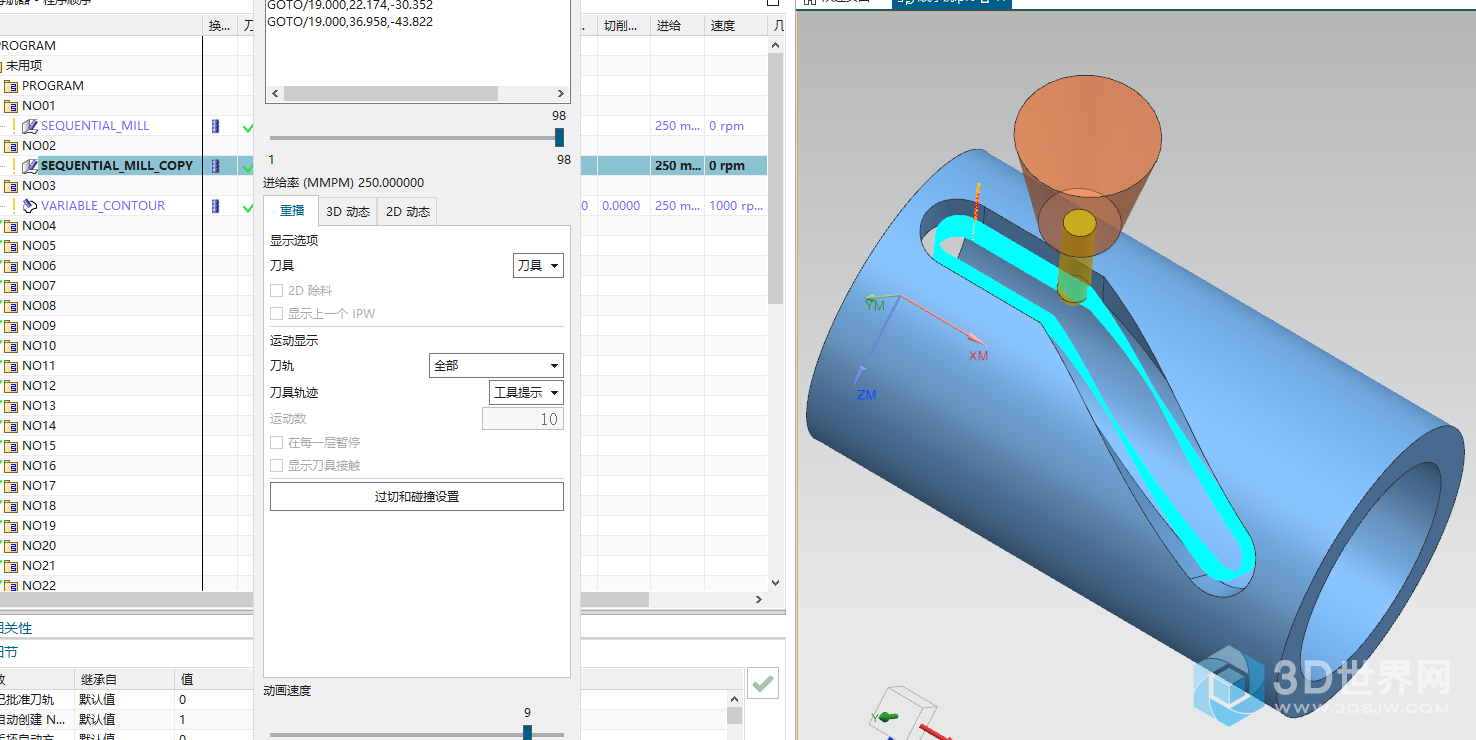Click the ZM axis label of the coordinate system
This screenshot has height=740, width=1476.
point(866,395)
